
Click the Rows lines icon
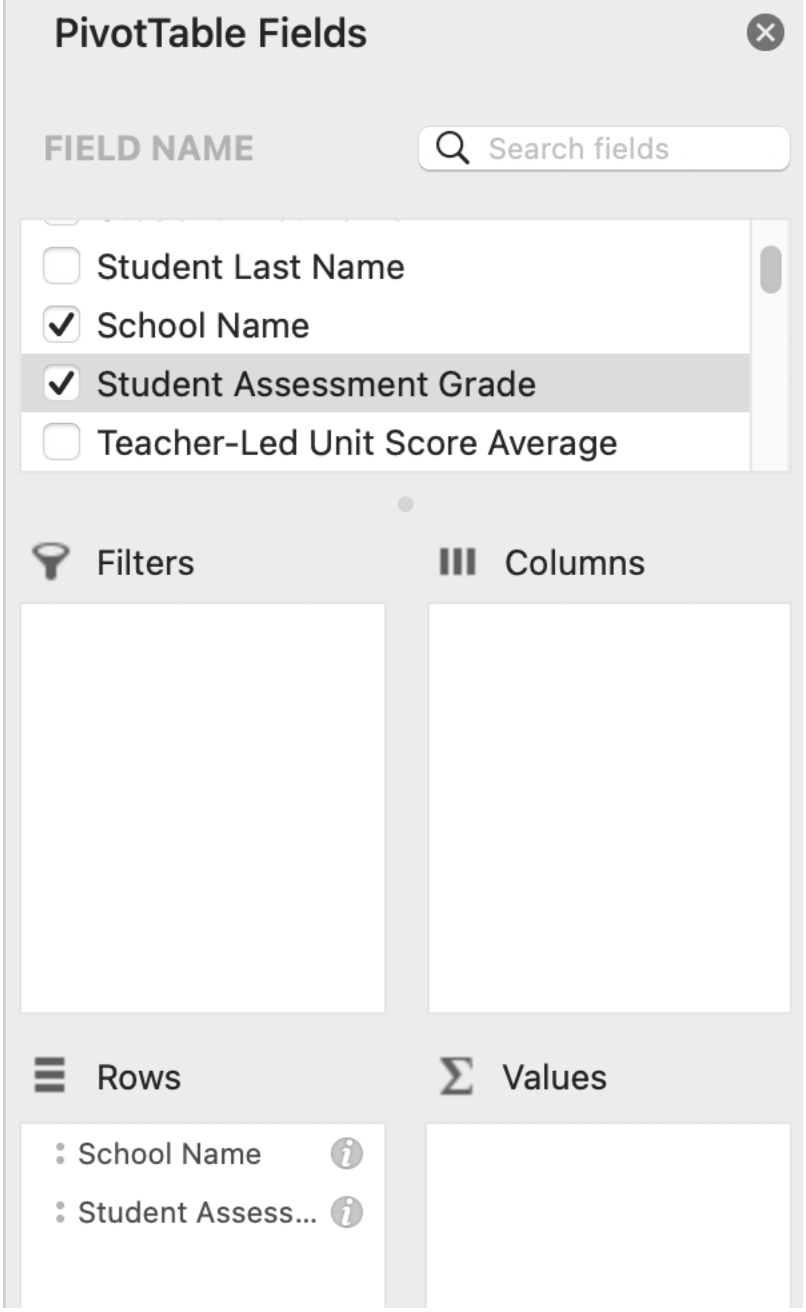click(50, 1077)
